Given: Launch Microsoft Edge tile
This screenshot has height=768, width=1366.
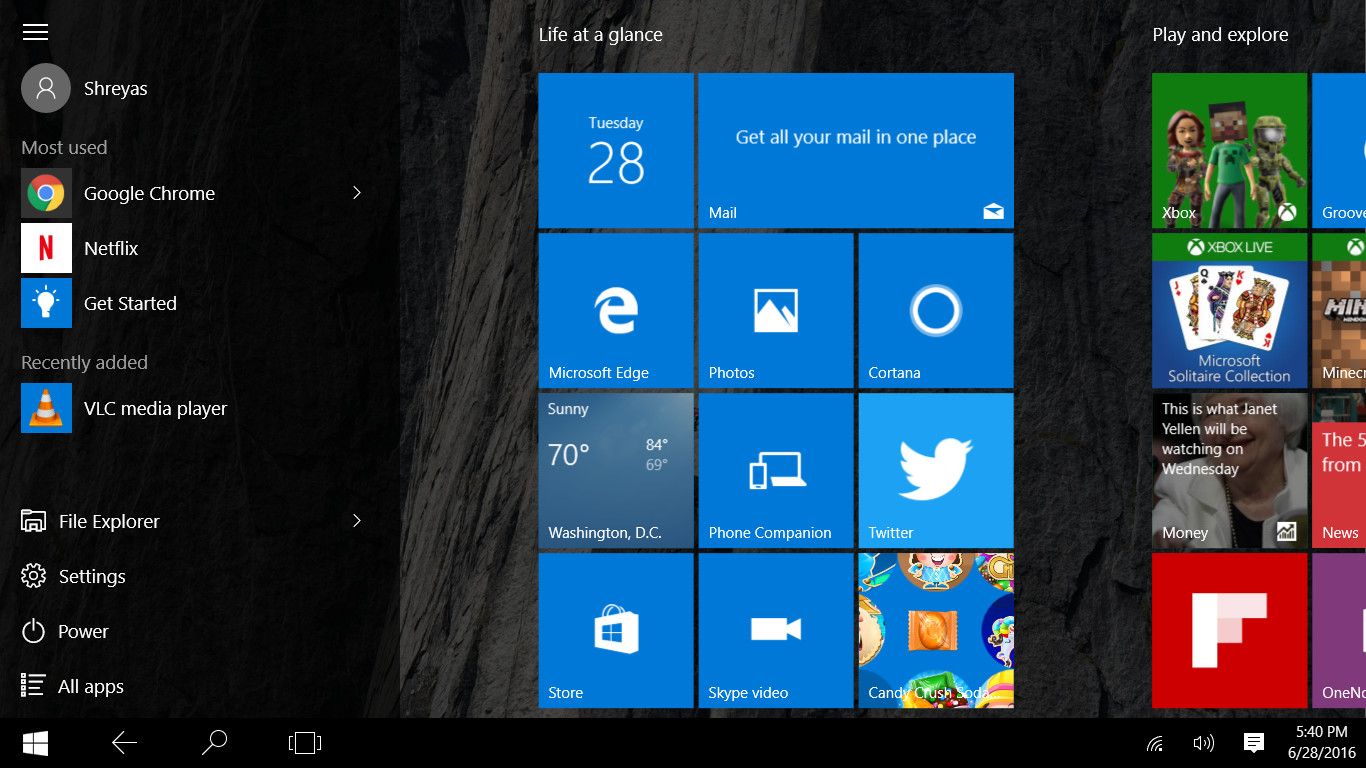Looking at the screenshot, I should pos(616,310).
